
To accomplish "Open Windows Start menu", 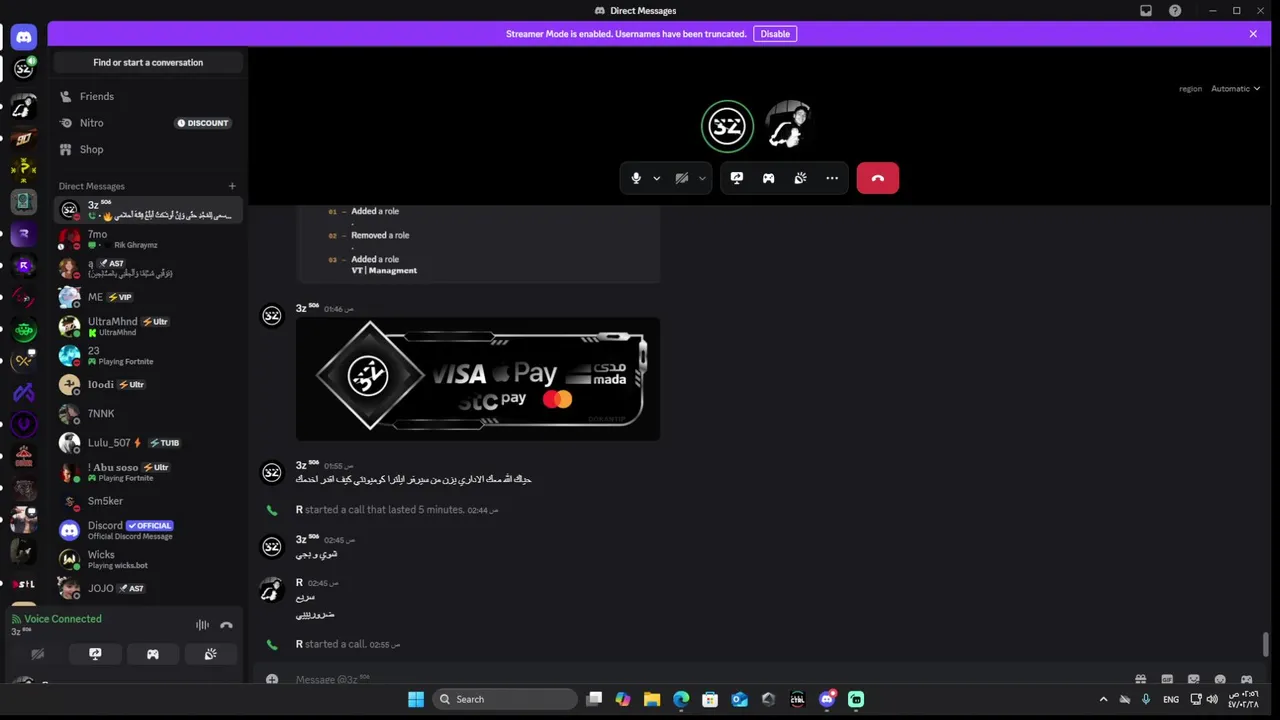I will [x=416, y=699].
